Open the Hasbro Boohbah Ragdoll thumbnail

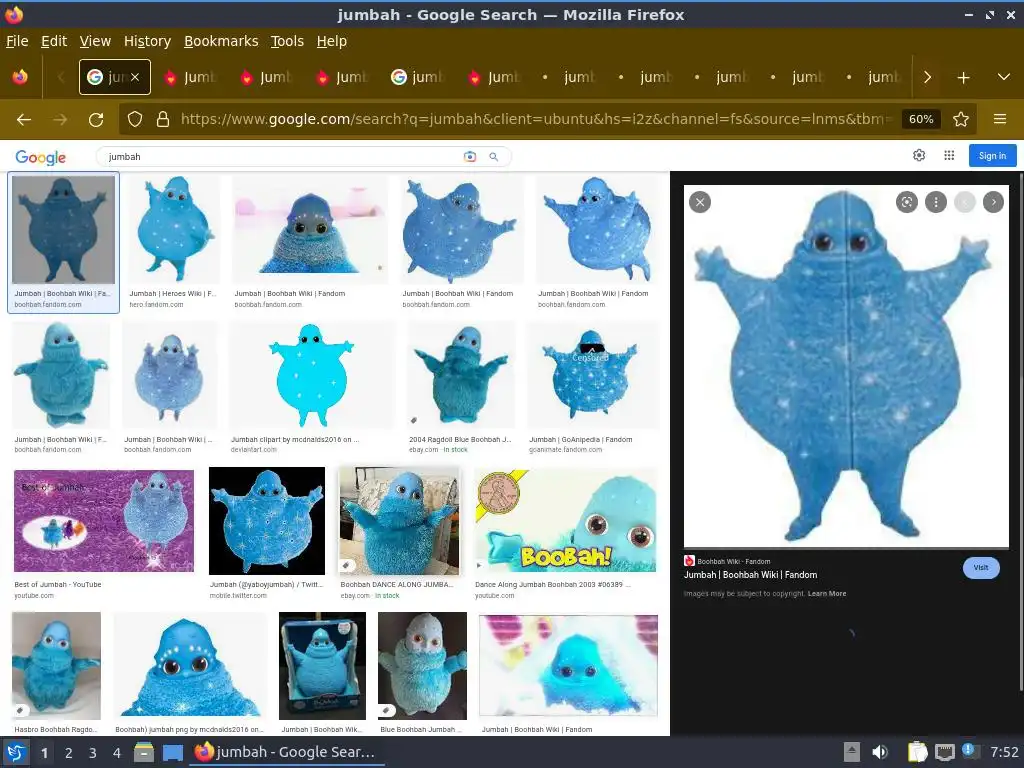[56, 665]
